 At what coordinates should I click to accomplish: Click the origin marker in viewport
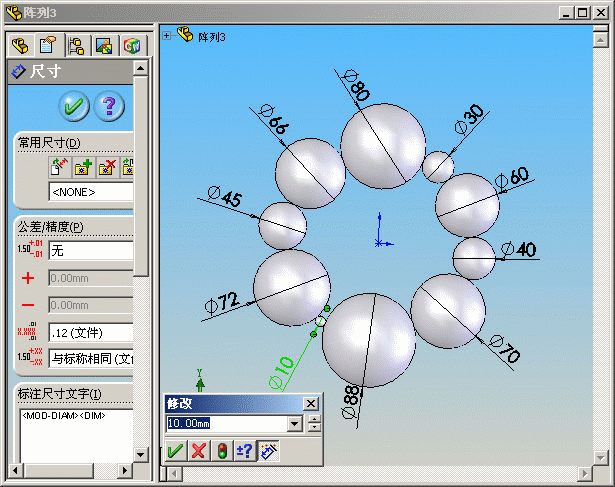tap(379, 243)
